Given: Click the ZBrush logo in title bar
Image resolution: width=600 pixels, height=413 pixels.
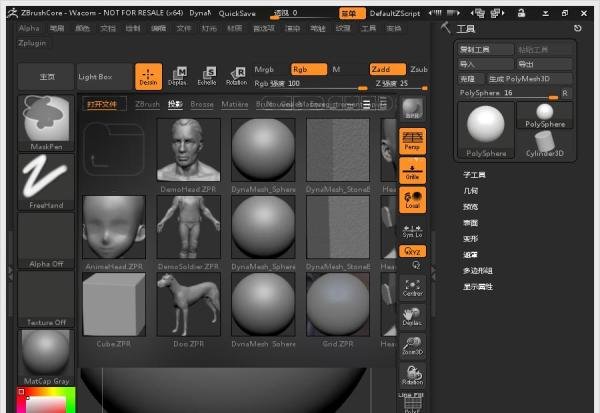Looking at the screenshot, I should (x=12, y=13).
